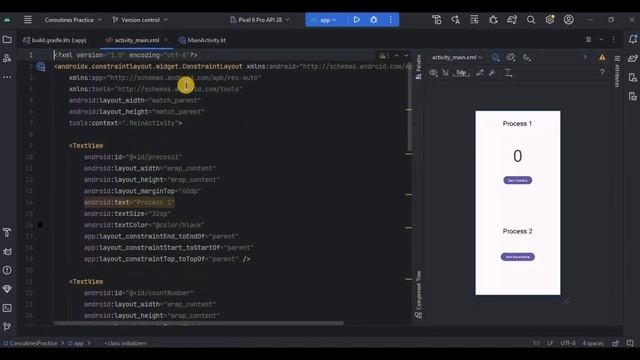The width and height of the screenshot is (640, 360).
Task: Debug the app with bug icon
Action: pos(373,20)
